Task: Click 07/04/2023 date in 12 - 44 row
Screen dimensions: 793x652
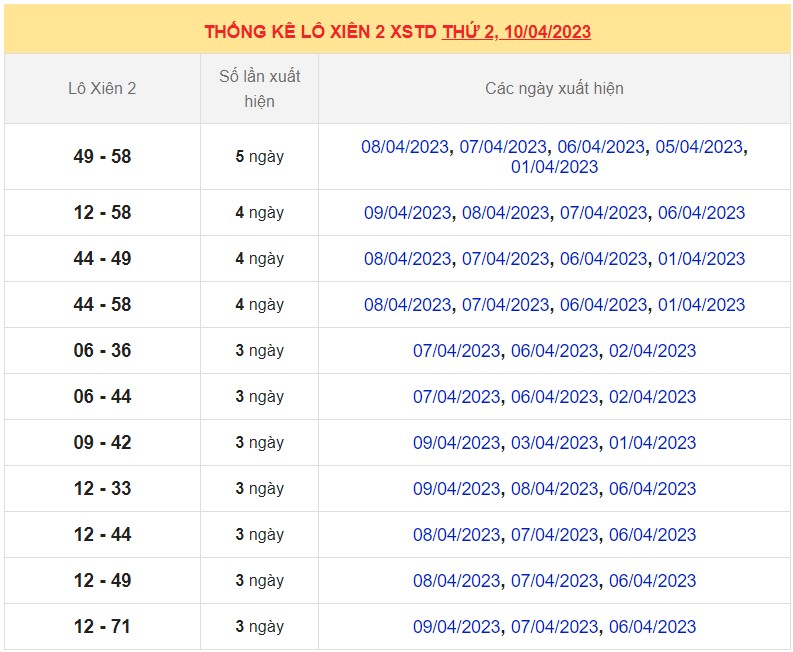Action: pos(554,535)
